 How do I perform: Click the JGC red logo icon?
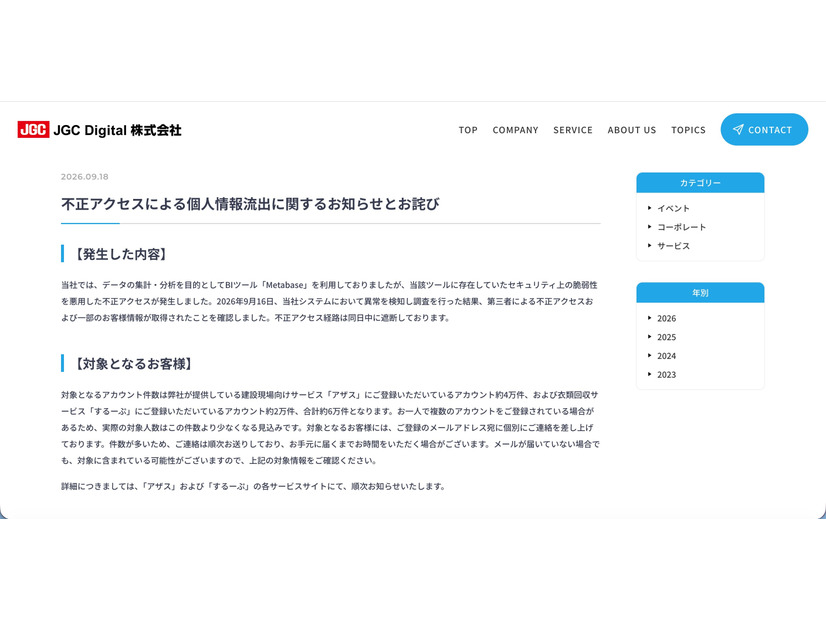tap(33, 130)
